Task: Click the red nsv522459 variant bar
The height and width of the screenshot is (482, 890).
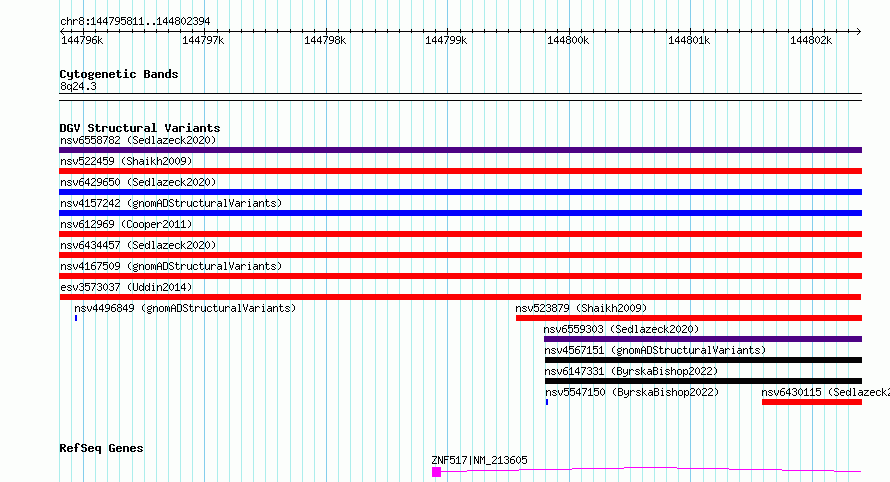Action: point(460,171)
